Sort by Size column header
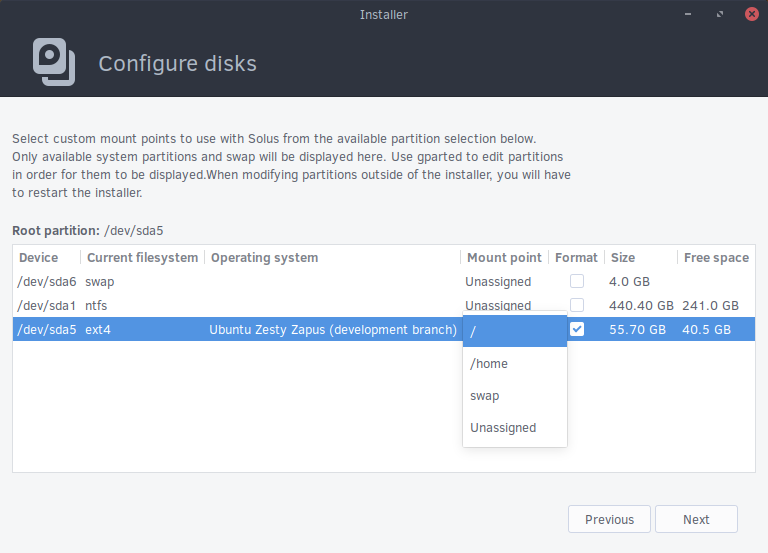The height and width of the screenshot is (553, 768). pos(641,258)
